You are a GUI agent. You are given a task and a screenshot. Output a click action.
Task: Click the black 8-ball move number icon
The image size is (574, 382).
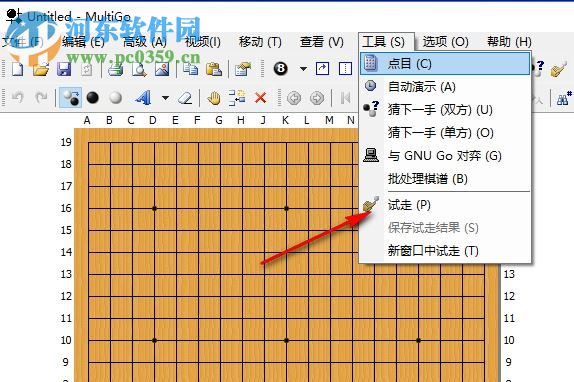281,69
